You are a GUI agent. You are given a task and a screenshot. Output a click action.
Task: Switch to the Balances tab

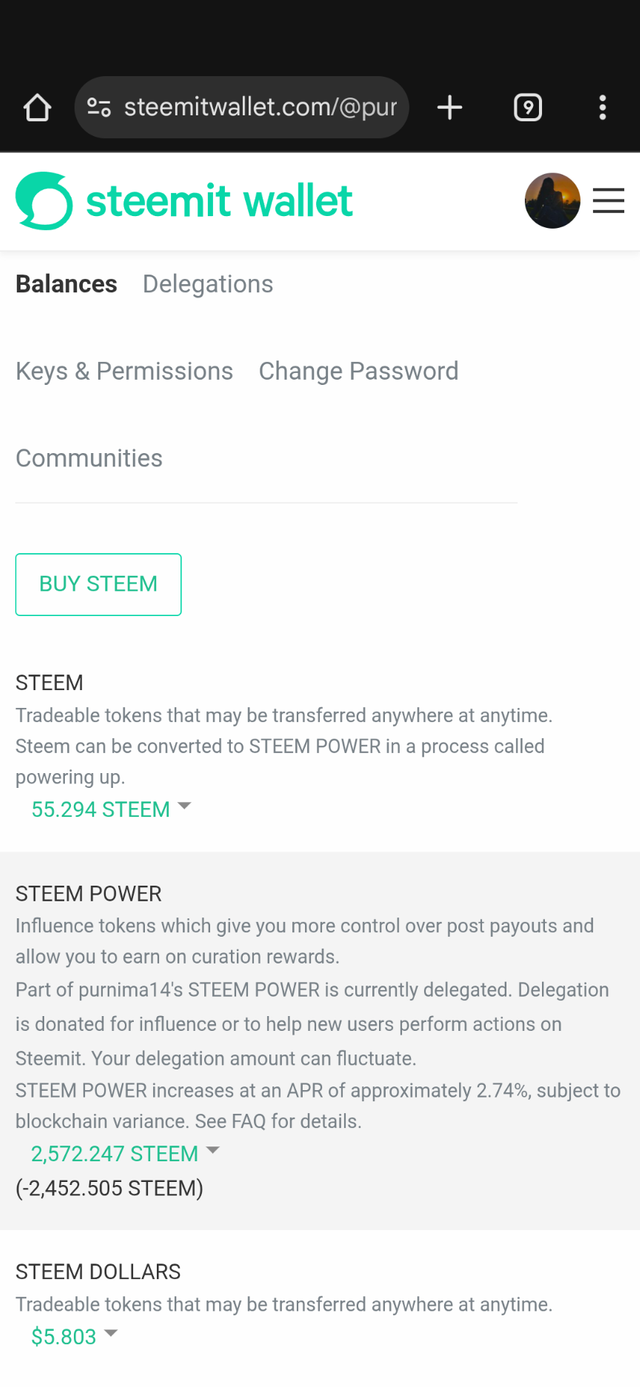tap(66, 284)
